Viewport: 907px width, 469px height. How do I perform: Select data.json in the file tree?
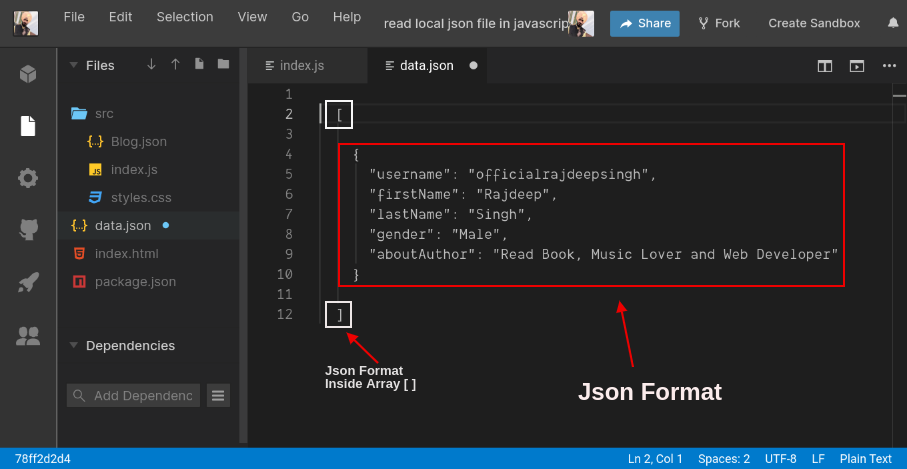coord(148,226)
